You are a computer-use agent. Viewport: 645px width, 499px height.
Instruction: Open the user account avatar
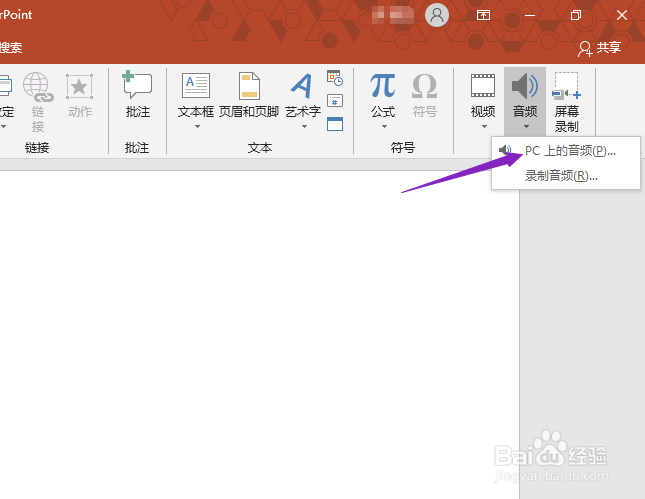click(x=436, y=16)
